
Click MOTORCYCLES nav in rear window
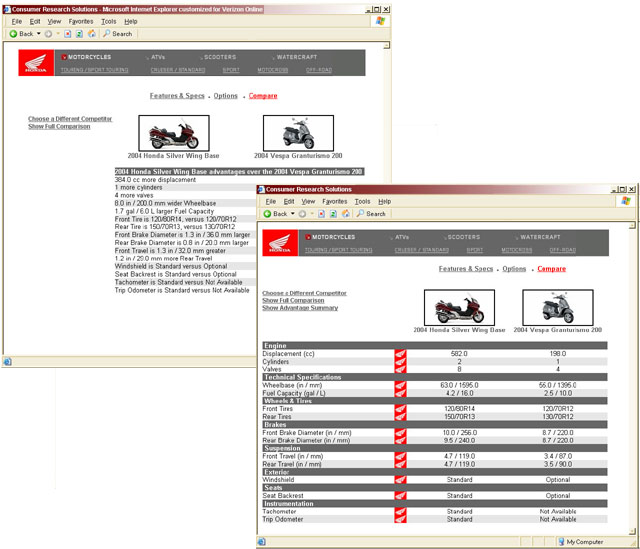tap(87, 57)
